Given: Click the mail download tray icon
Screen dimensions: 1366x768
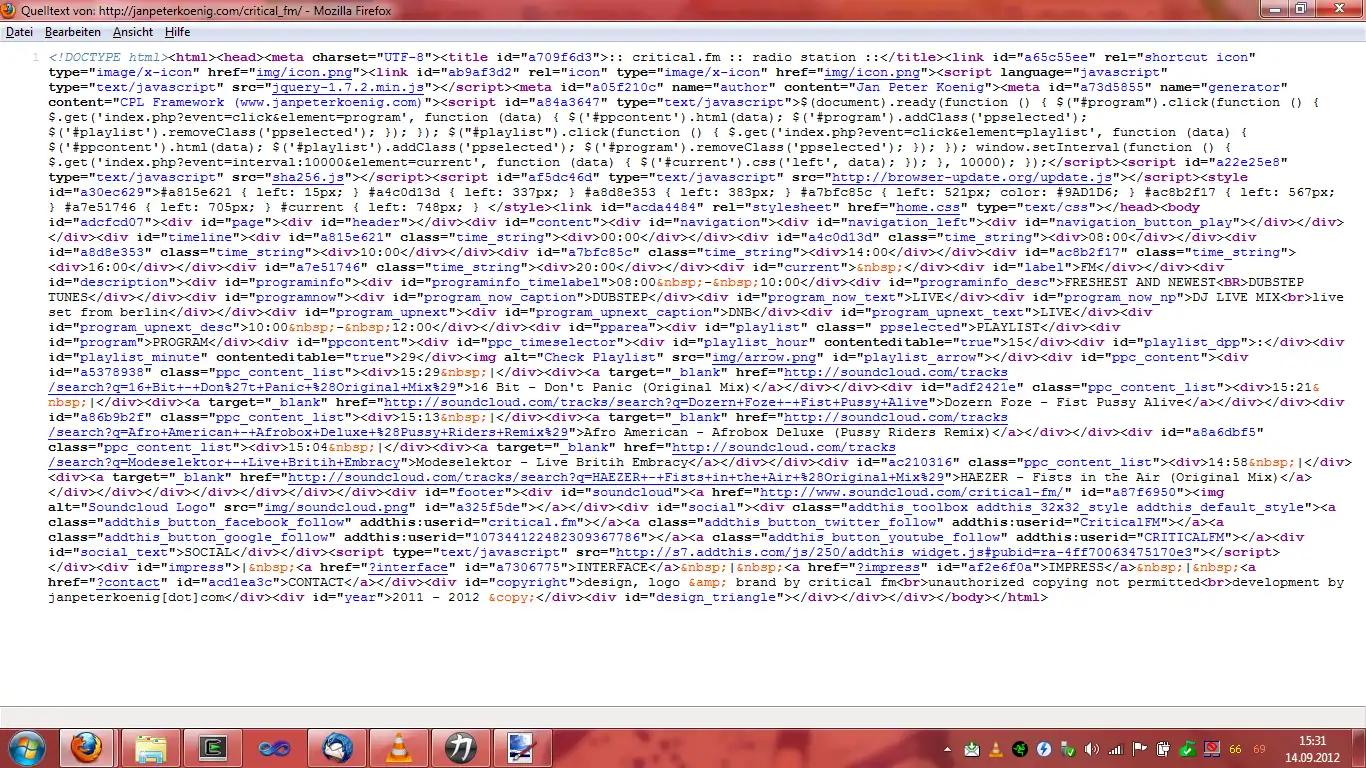Looking at the screenshot, I should click(972, 749).
